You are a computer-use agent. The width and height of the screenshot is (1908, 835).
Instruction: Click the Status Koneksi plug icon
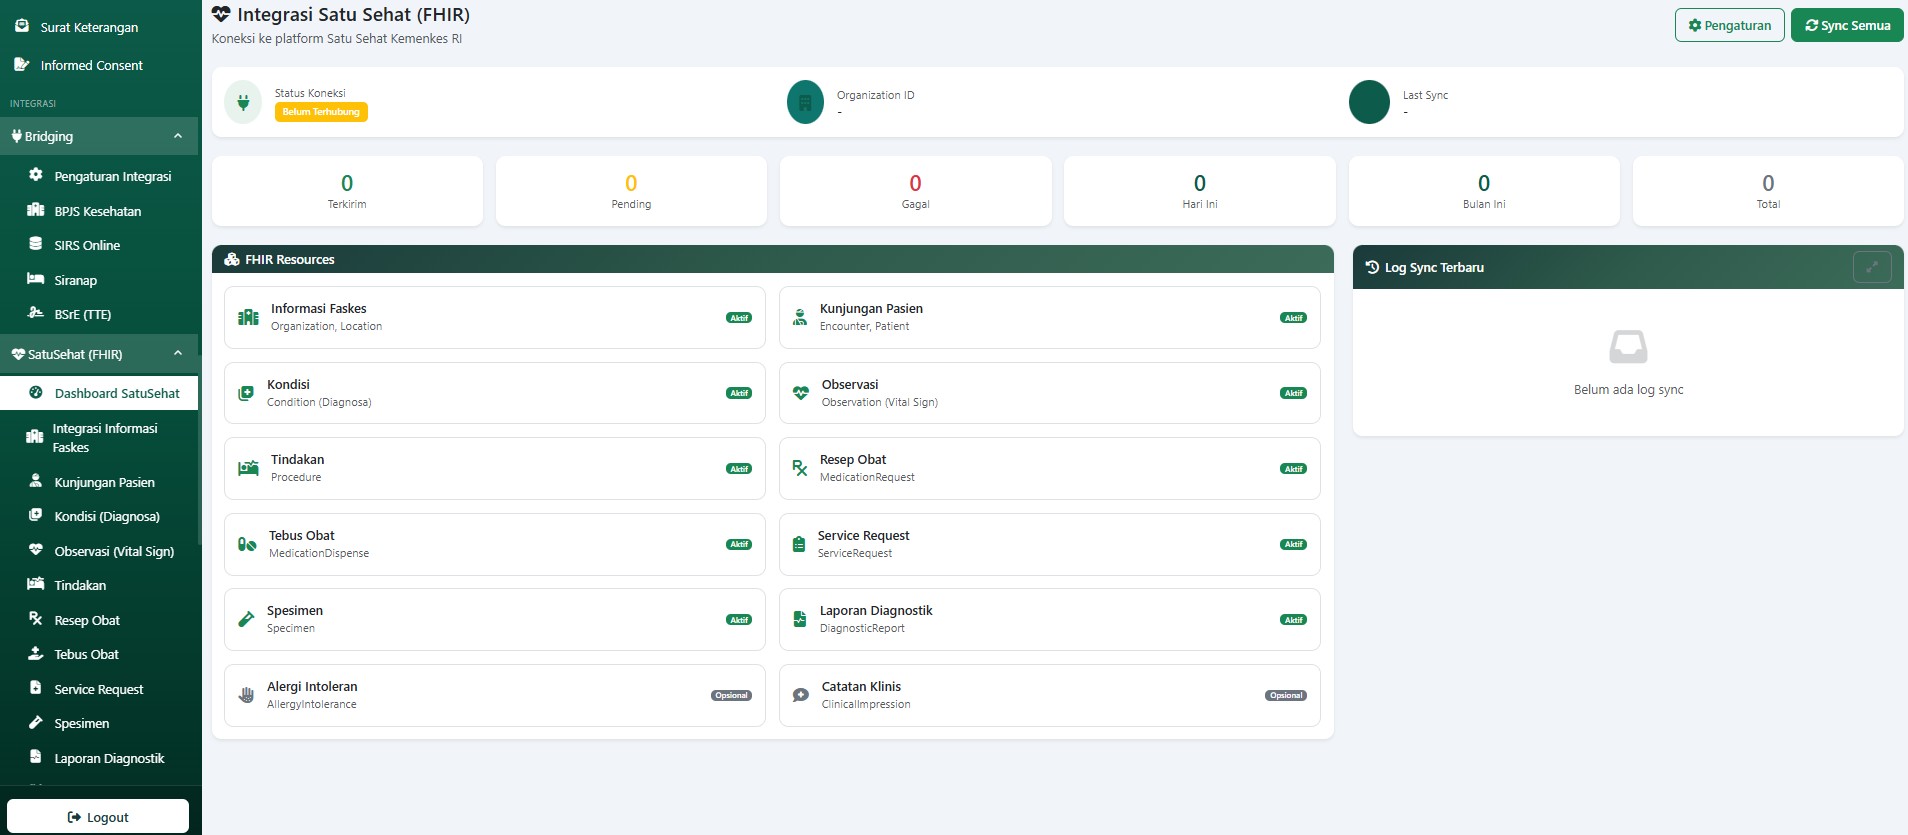coord(243,102)
